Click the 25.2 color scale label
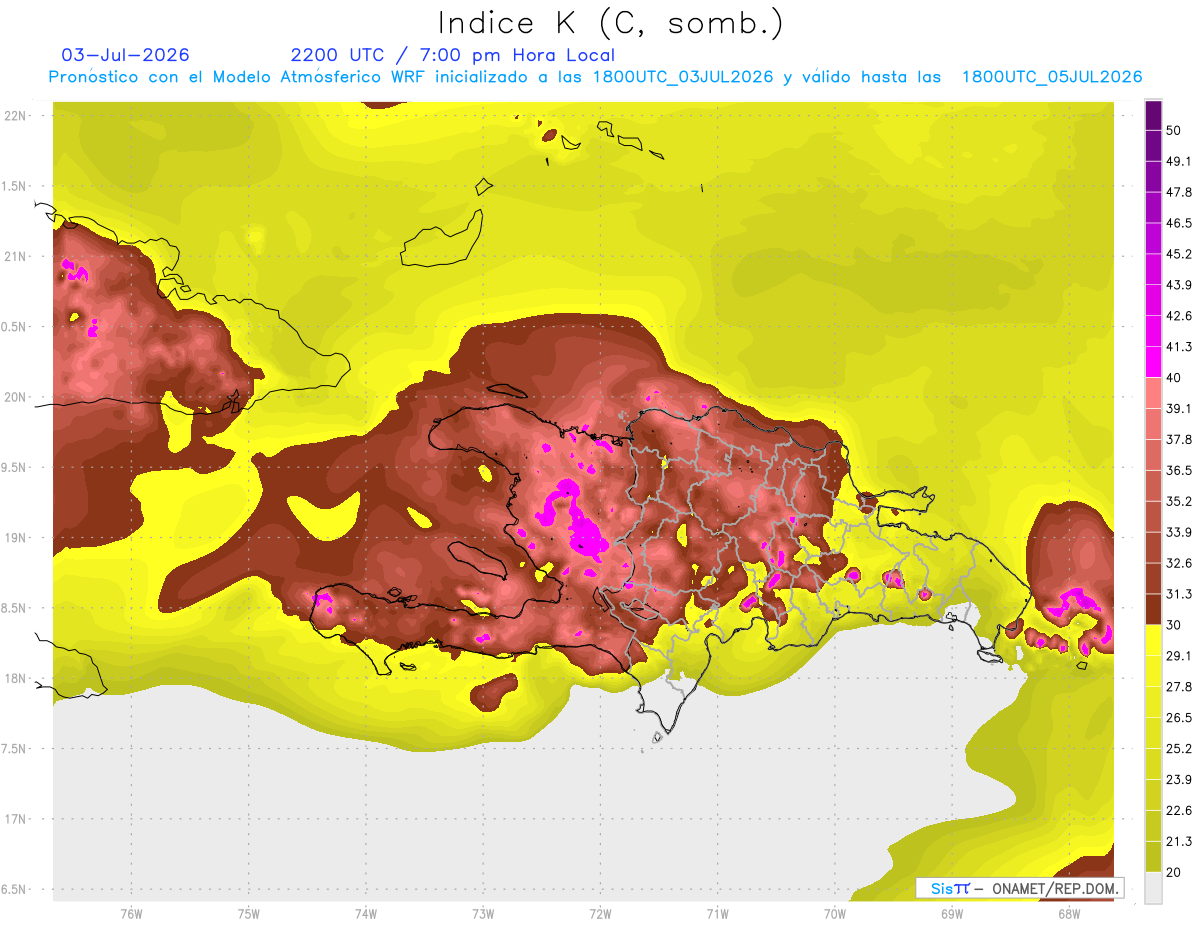1200x927 pixels. pos(1178,749)
